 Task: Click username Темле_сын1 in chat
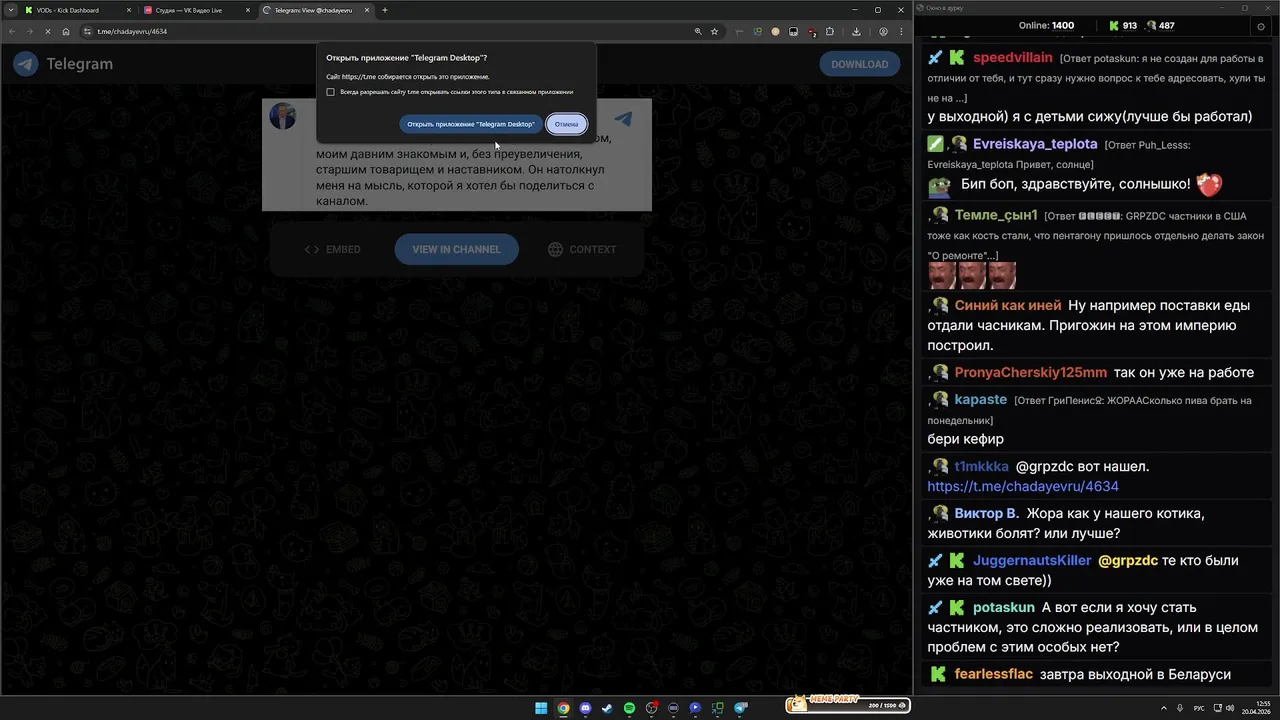[996, 215]
